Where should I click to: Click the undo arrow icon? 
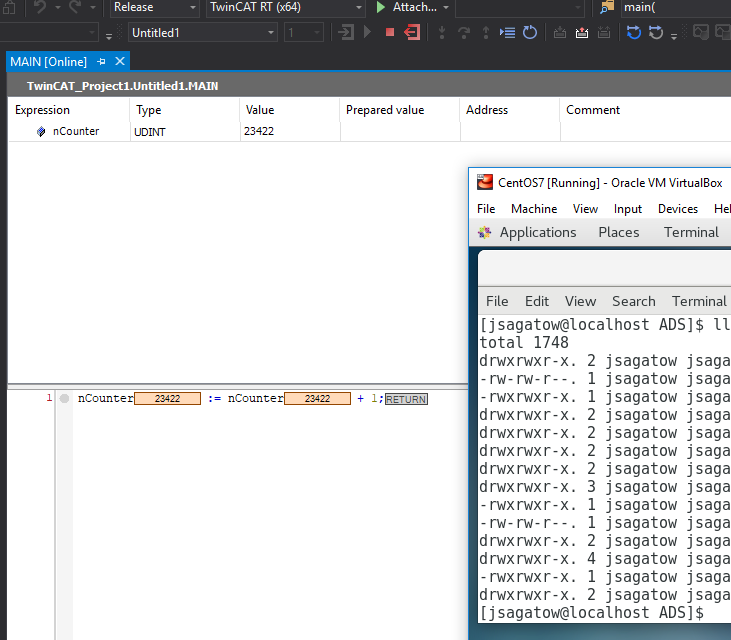[40, 7]
